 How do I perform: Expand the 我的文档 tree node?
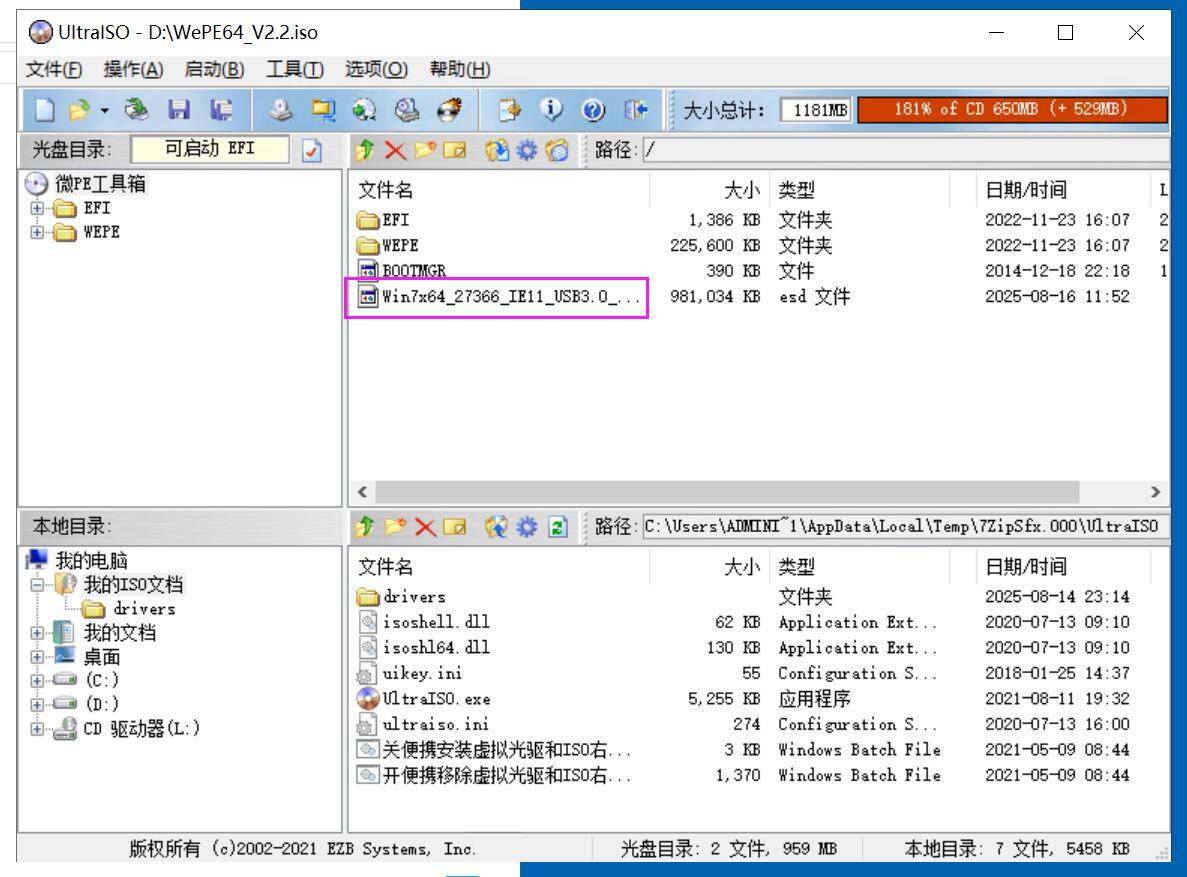[x=37, y=632]
